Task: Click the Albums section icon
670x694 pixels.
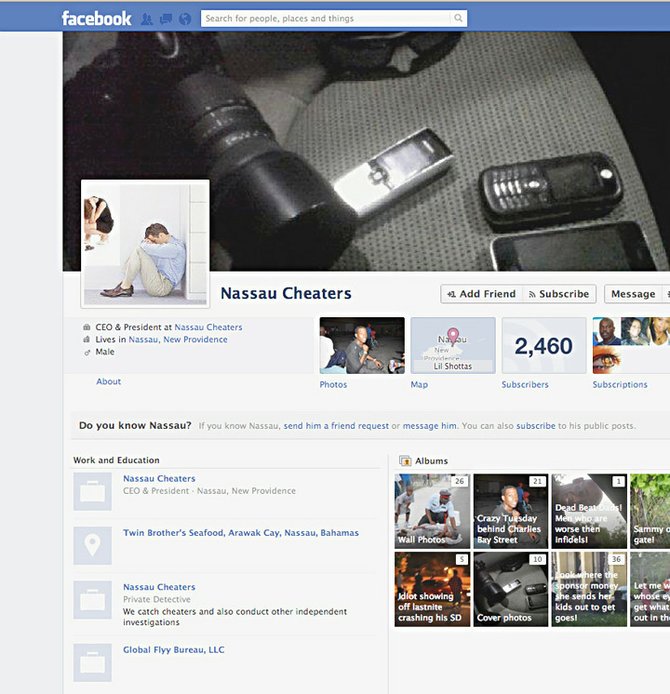Action: point(405,461)
